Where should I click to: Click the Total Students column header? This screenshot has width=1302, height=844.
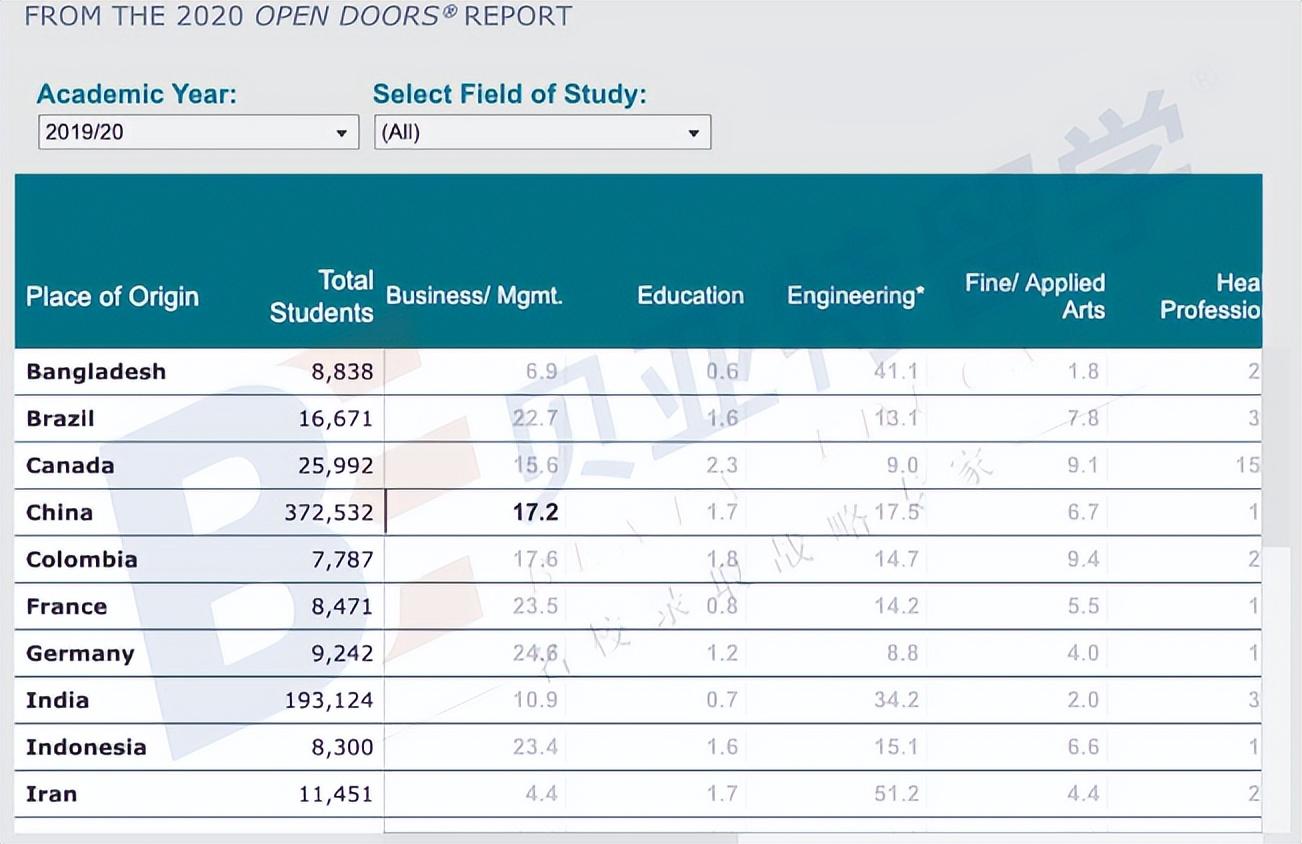tap(321, 296)
